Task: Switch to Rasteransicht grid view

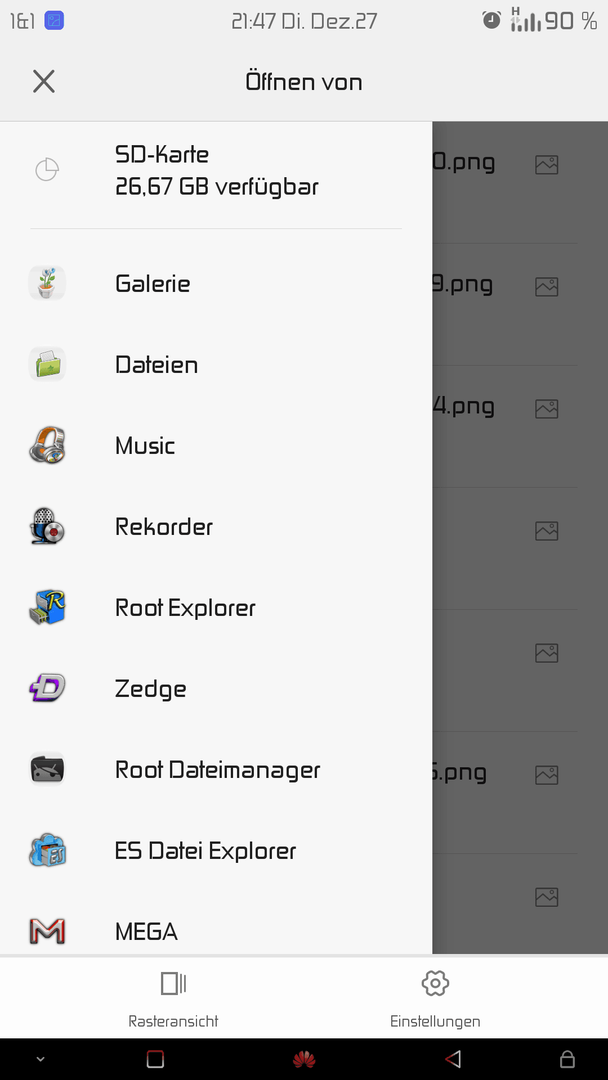Action: 173,997
